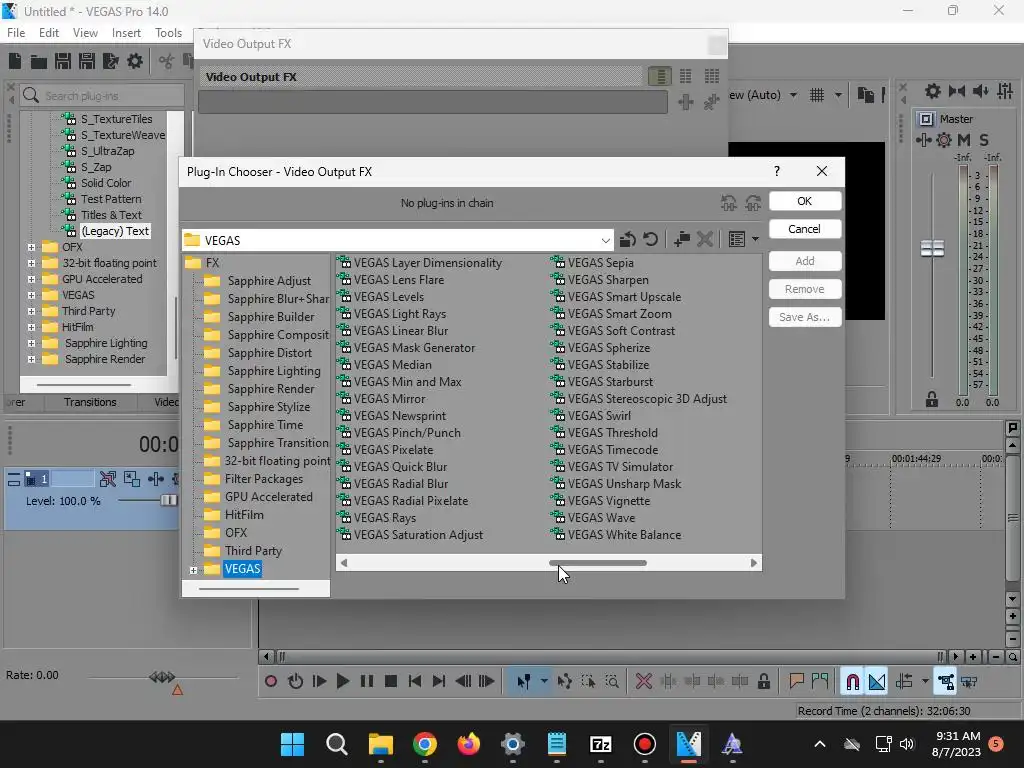Click New project icon in main toolbar
Screen dimensions: 1024x768
tap(15, 61)
